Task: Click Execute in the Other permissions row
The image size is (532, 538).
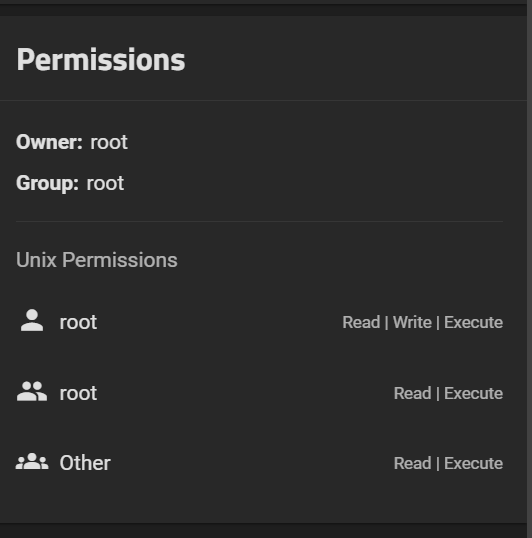Action: coord(473,463)
